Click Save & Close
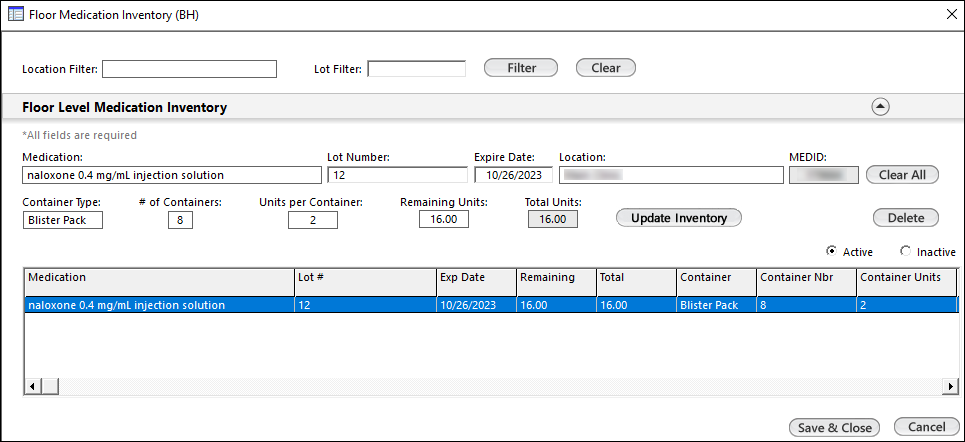 click(x=835, y=427)
